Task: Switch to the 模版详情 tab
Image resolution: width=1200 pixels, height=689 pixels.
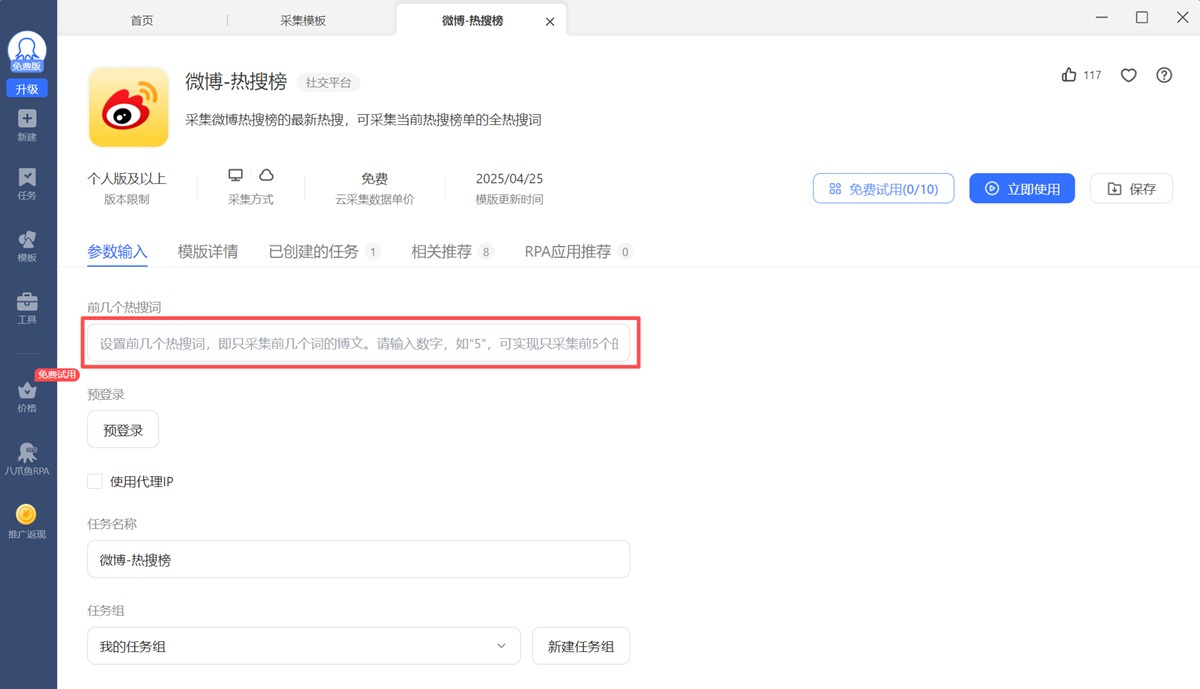Action: tap(207, 252)
